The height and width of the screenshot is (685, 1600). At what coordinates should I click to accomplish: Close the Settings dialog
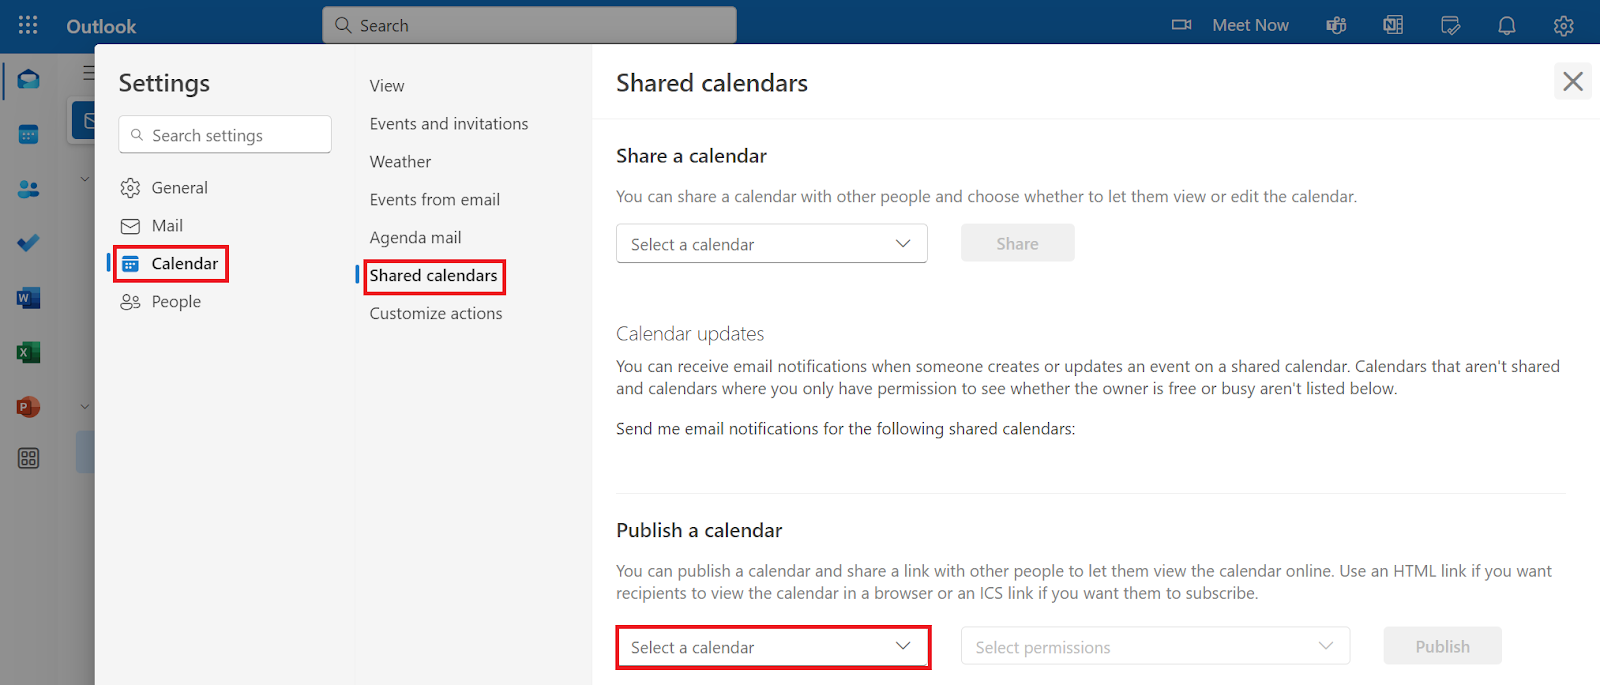click(1572, 81)
